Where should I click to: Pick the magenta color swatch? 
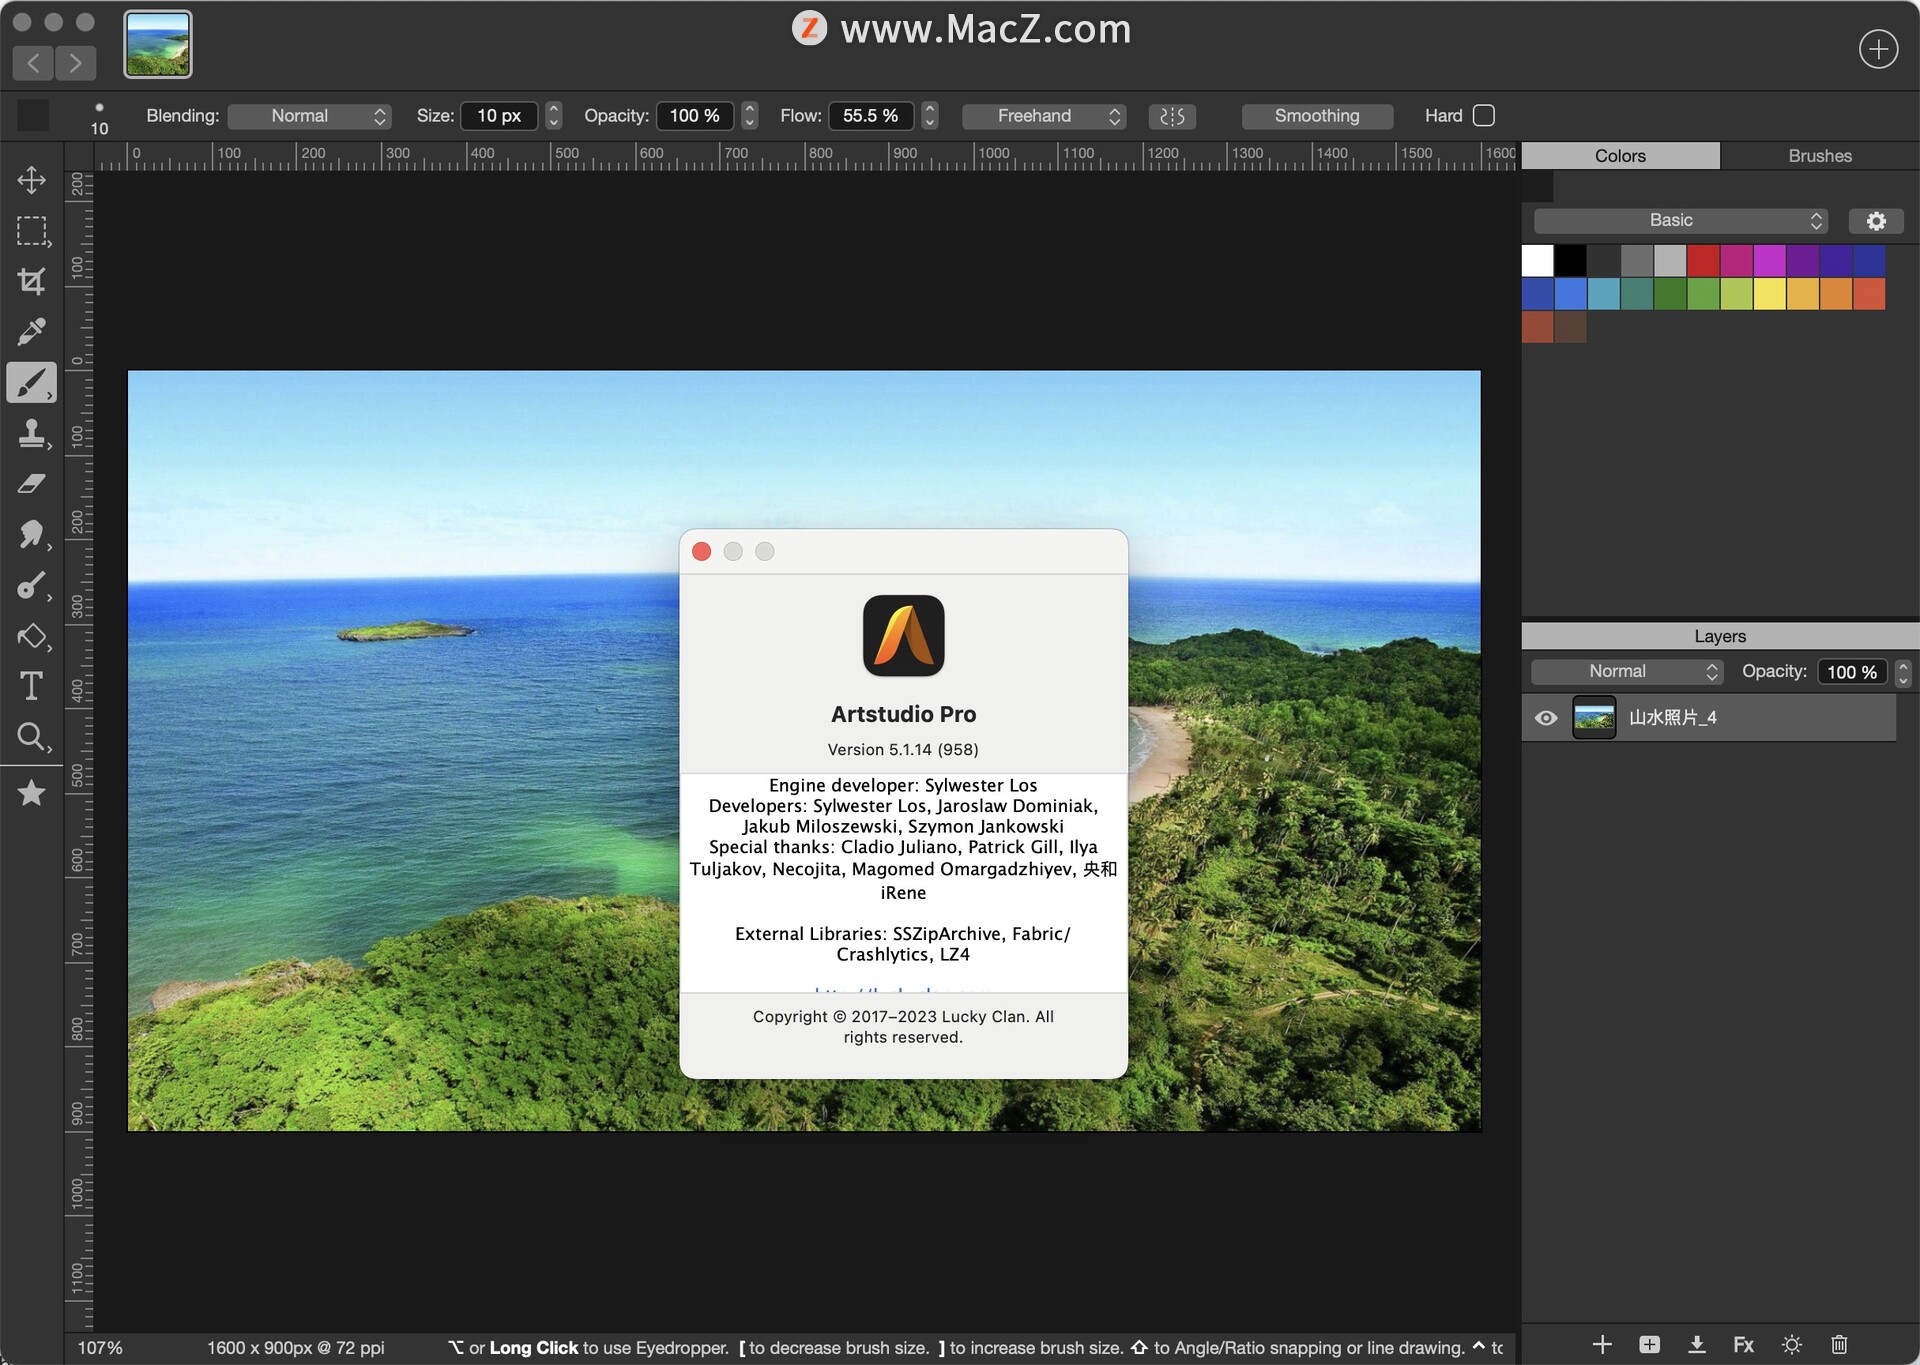tap(1769, 261)
